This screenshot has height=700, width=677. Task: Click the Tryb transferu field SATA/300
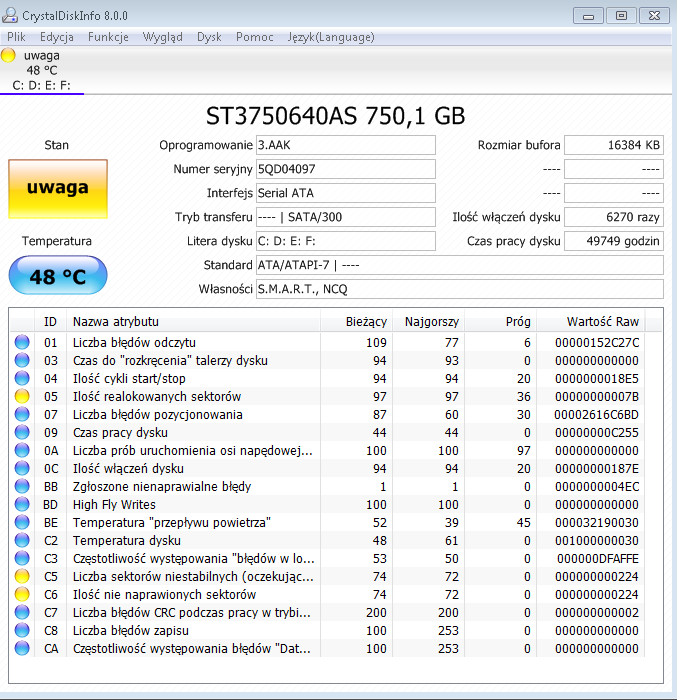pyautogui.click(x=346, y=217)
